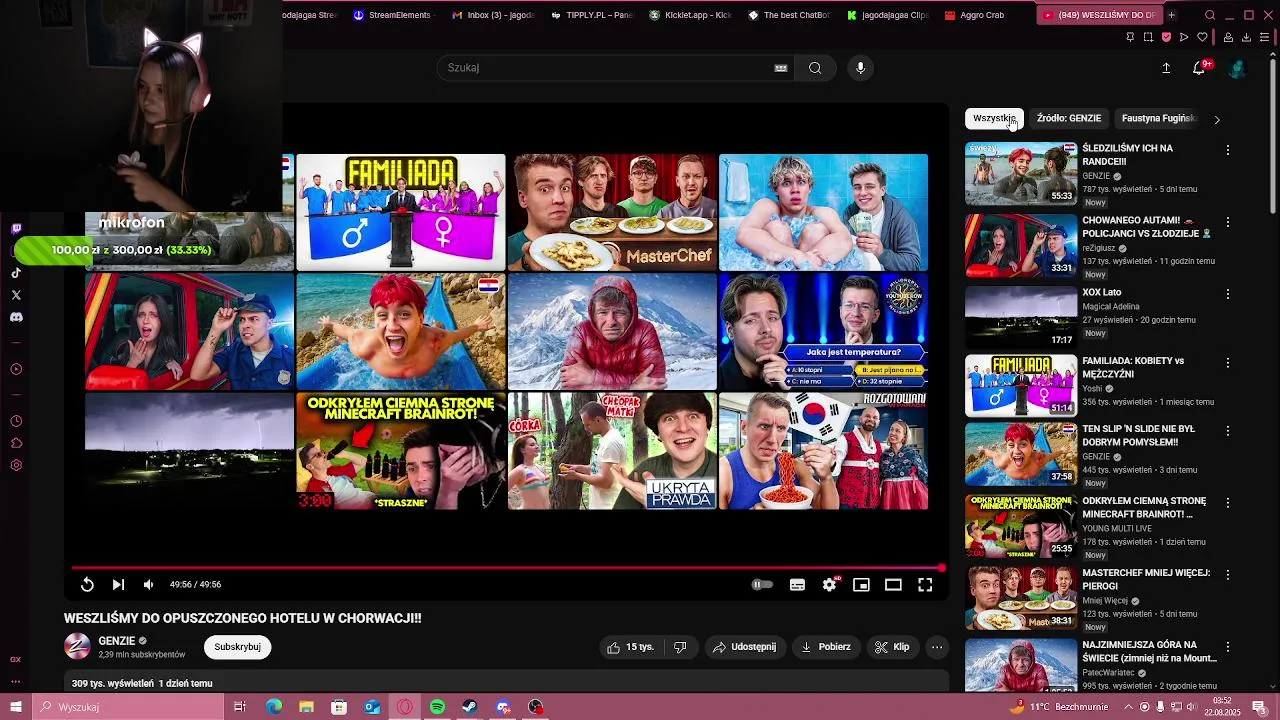Open the on-screen keyboard icon
The image size is (1280, 720).
pyautogui.click(x=781, y=68)
